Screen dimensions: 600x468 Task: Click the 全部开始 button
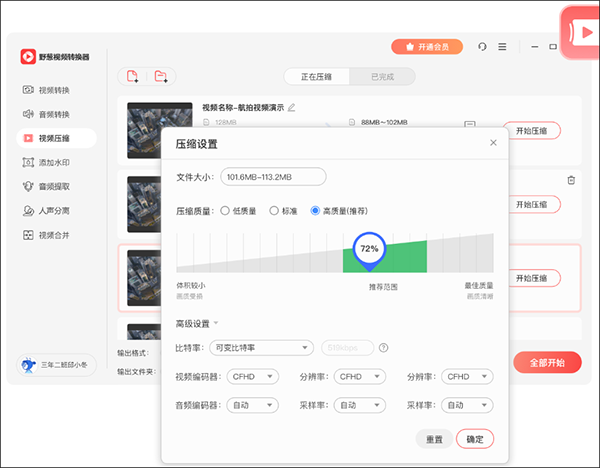(547, 362)
